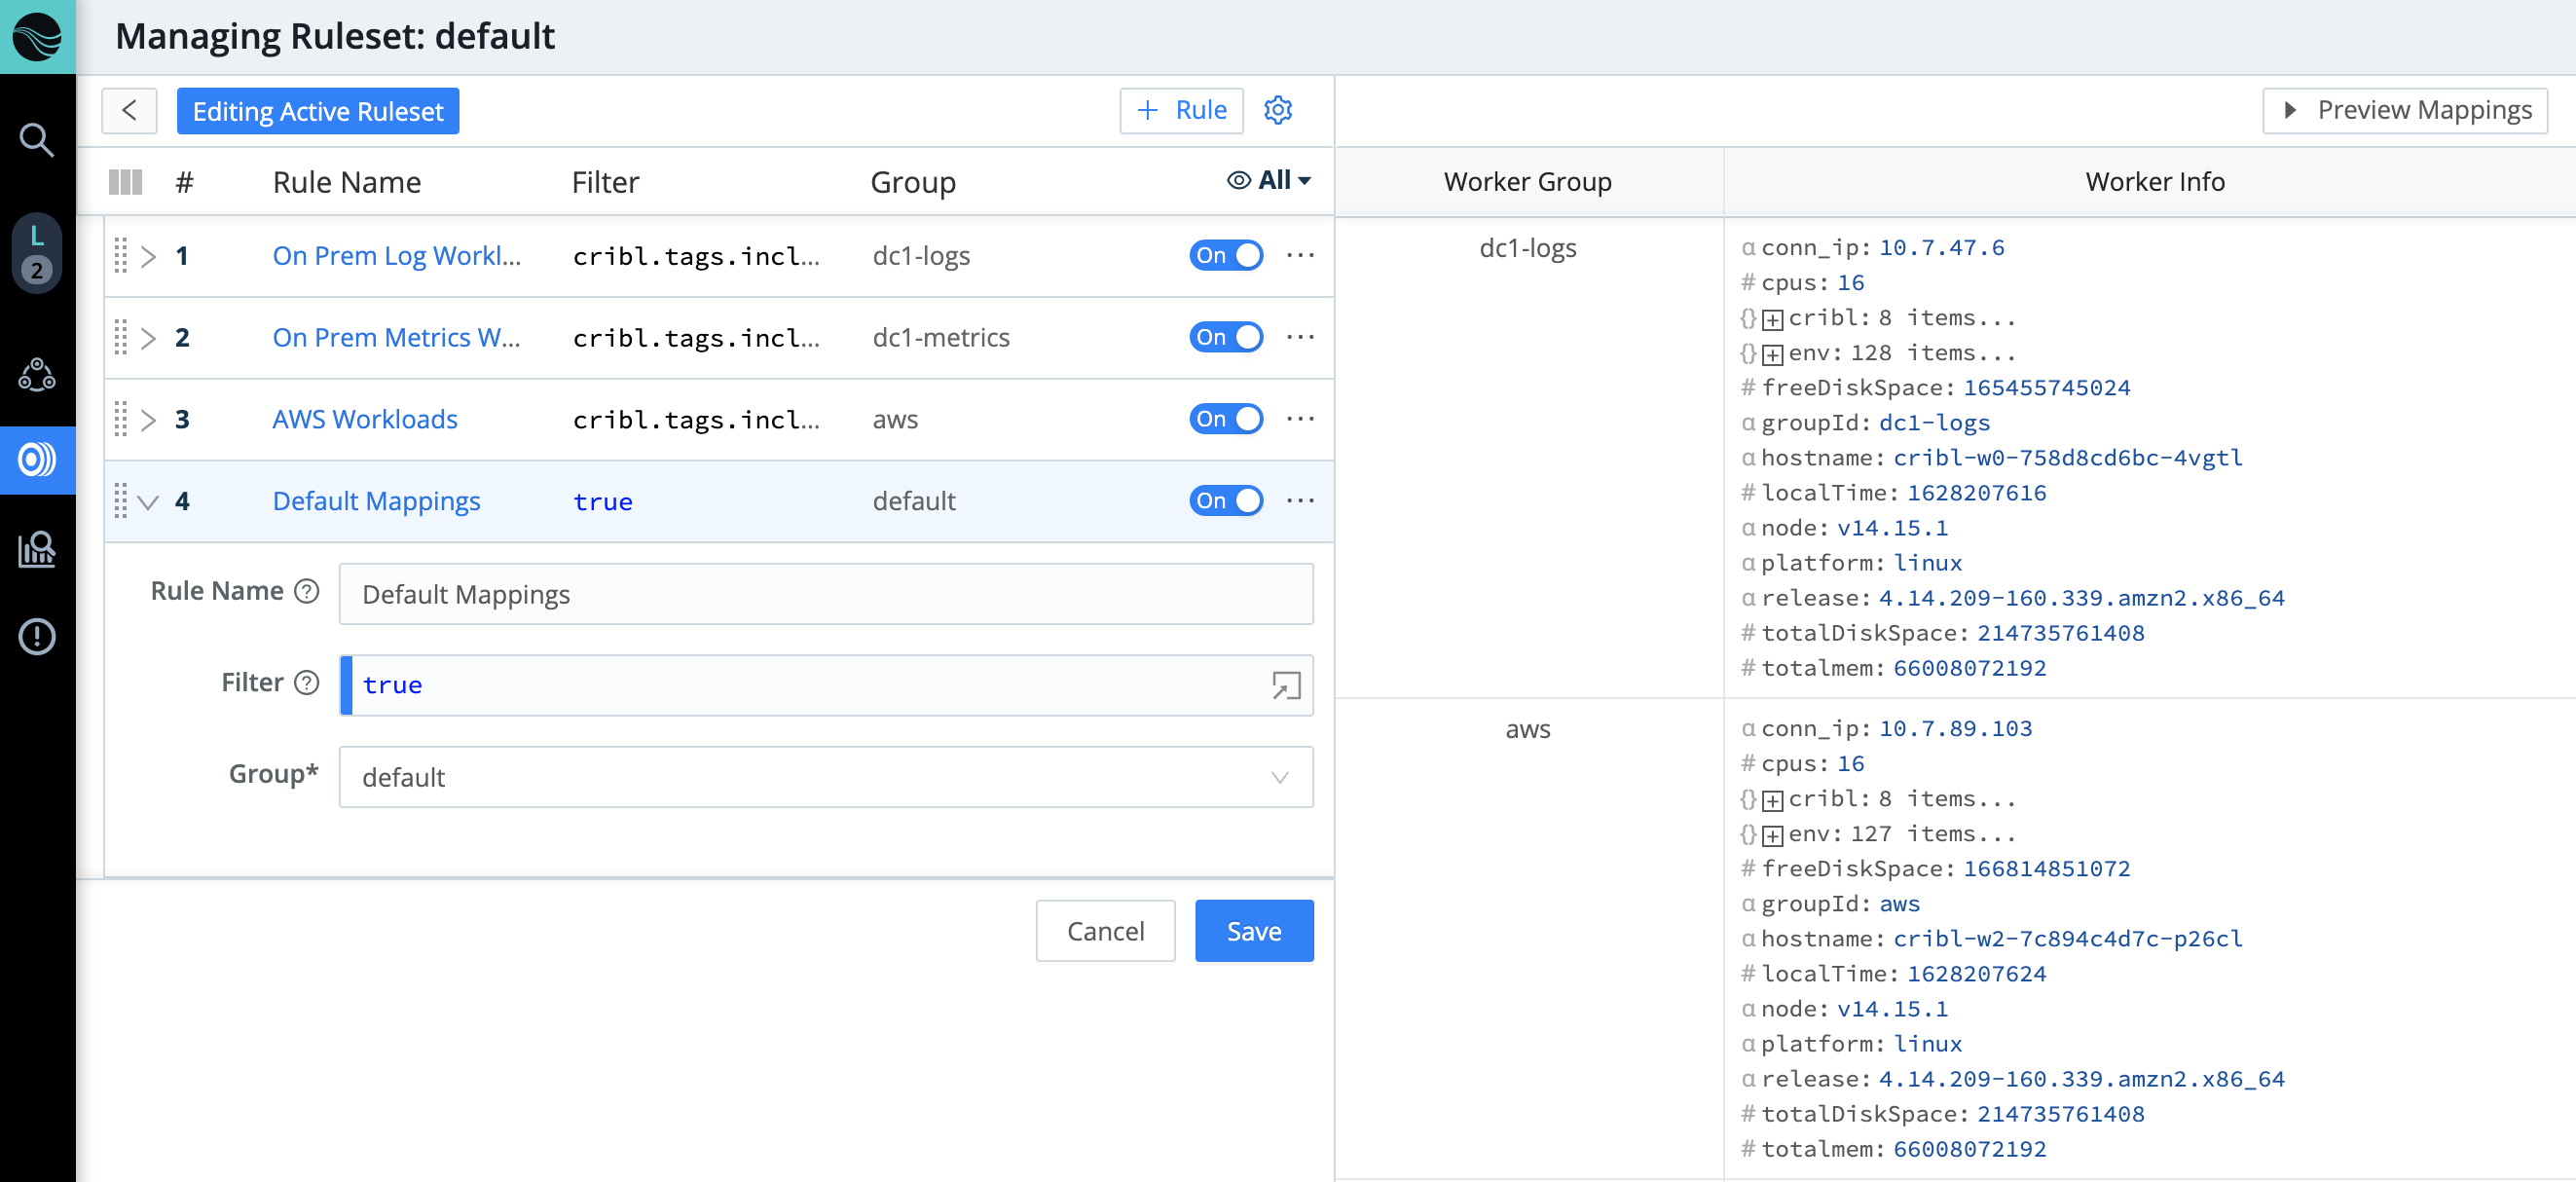The height and width of the screenshot is (1182, 2576).
Task: Grab drag handle of rule 3
Action: tap(120, 419)
